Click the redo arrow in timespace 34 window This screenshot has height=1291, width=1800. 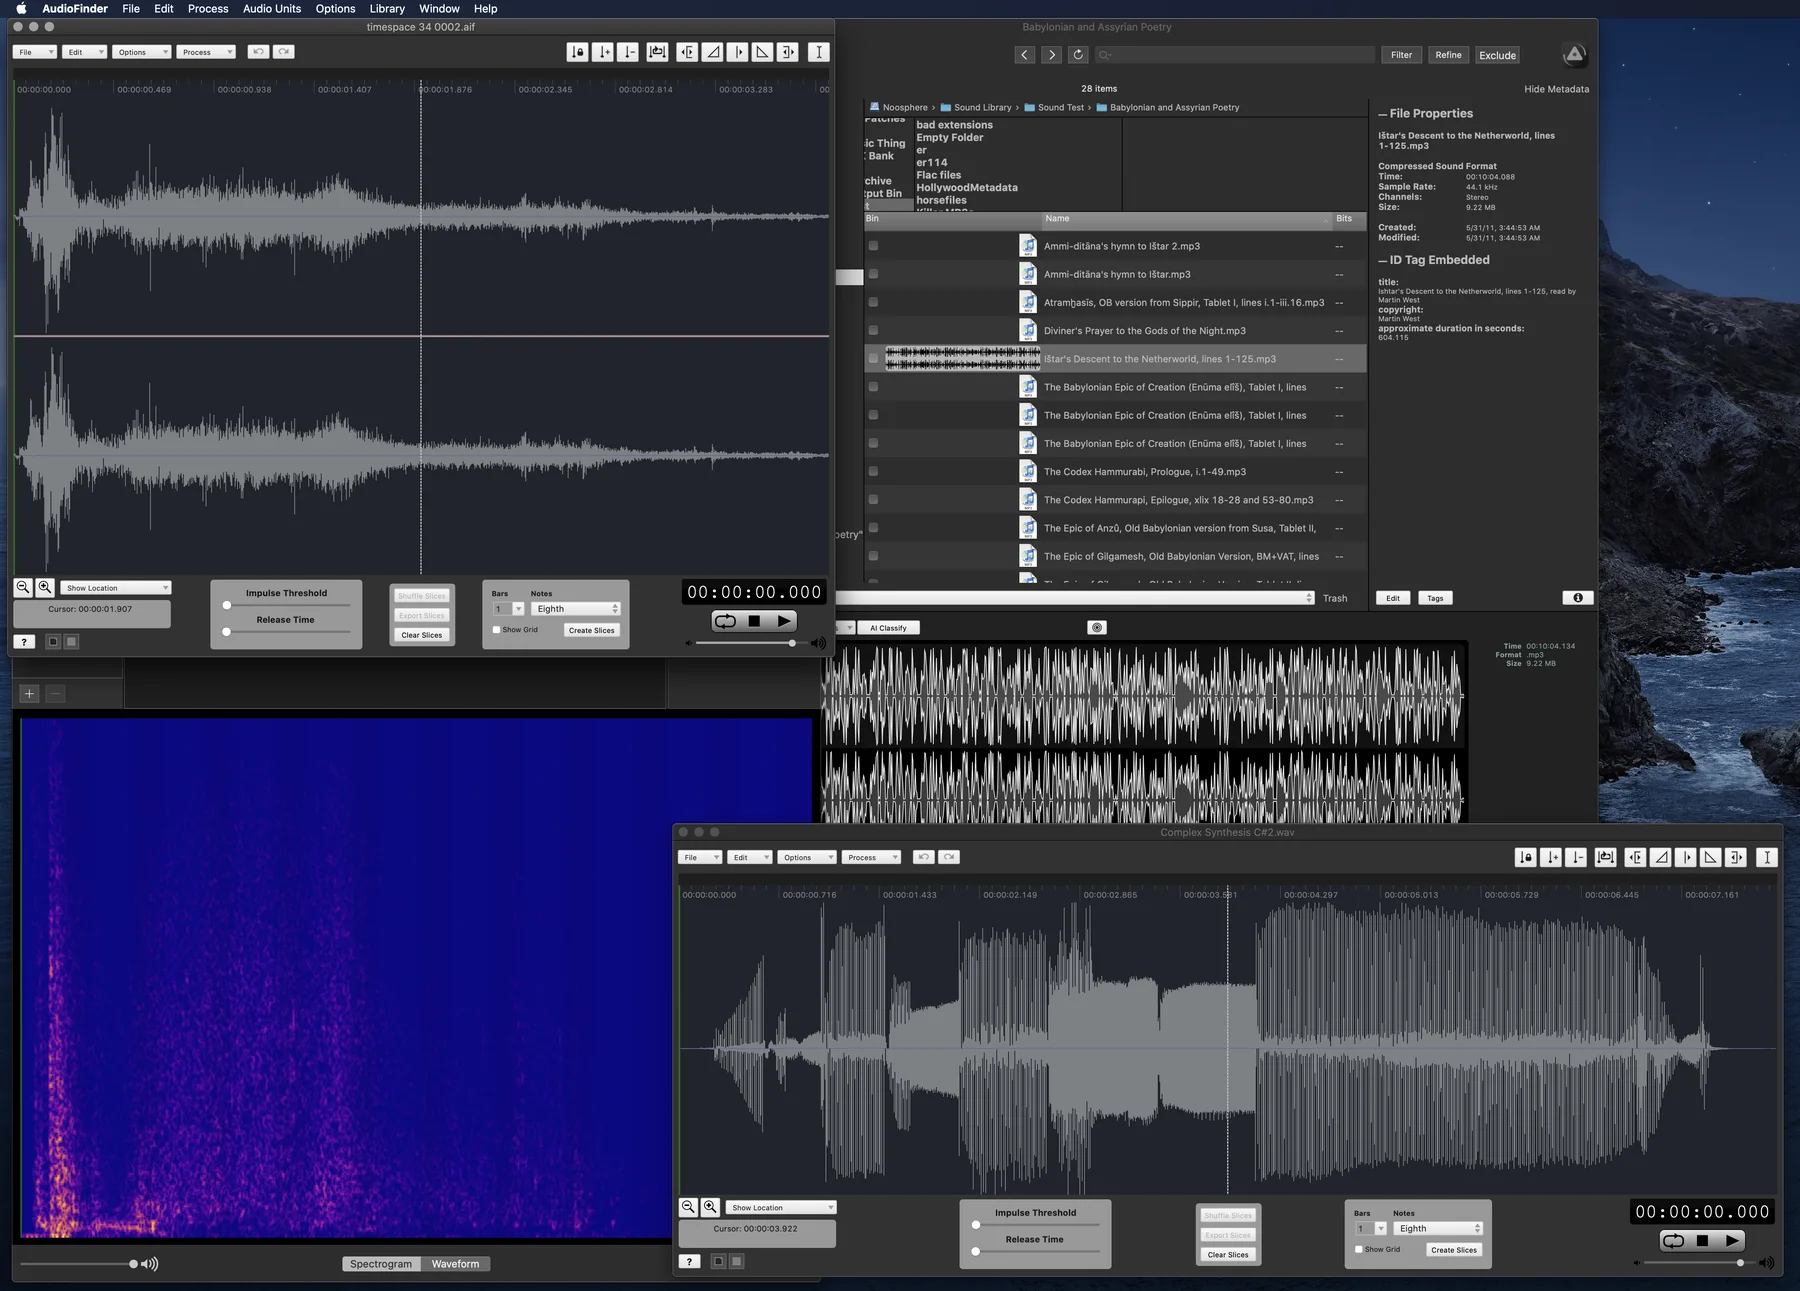click(284, 52)
